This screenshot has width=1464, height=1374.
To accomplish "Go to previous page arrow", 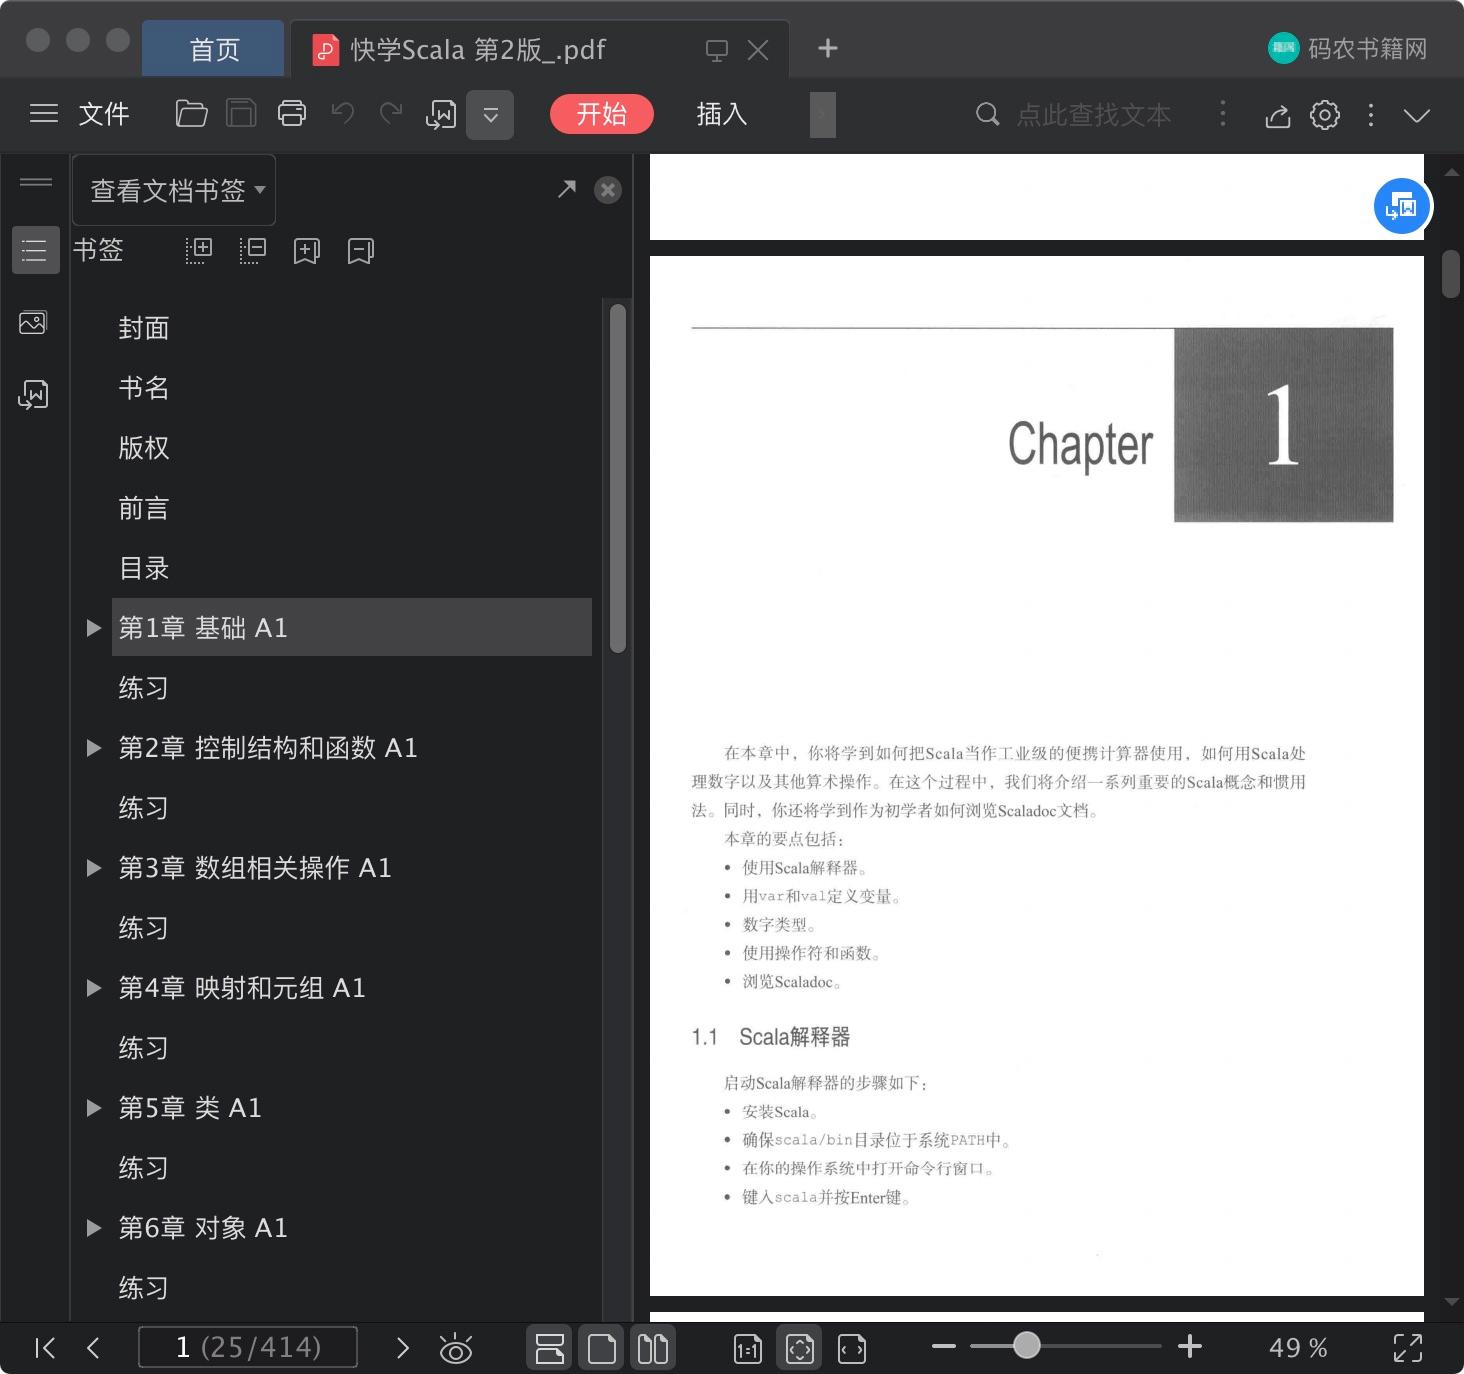I will (x=93, y=1348).
